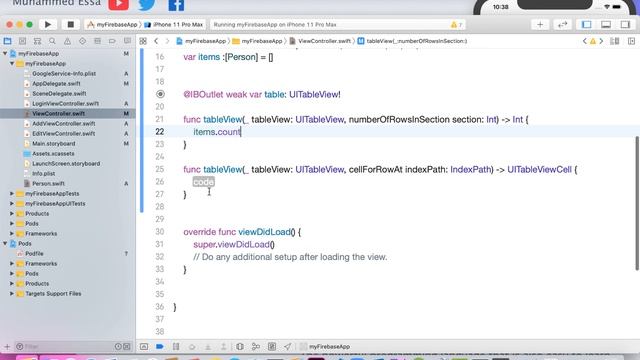Expand the Products folder under myFirebaseApp

click(x=12, y=213)
